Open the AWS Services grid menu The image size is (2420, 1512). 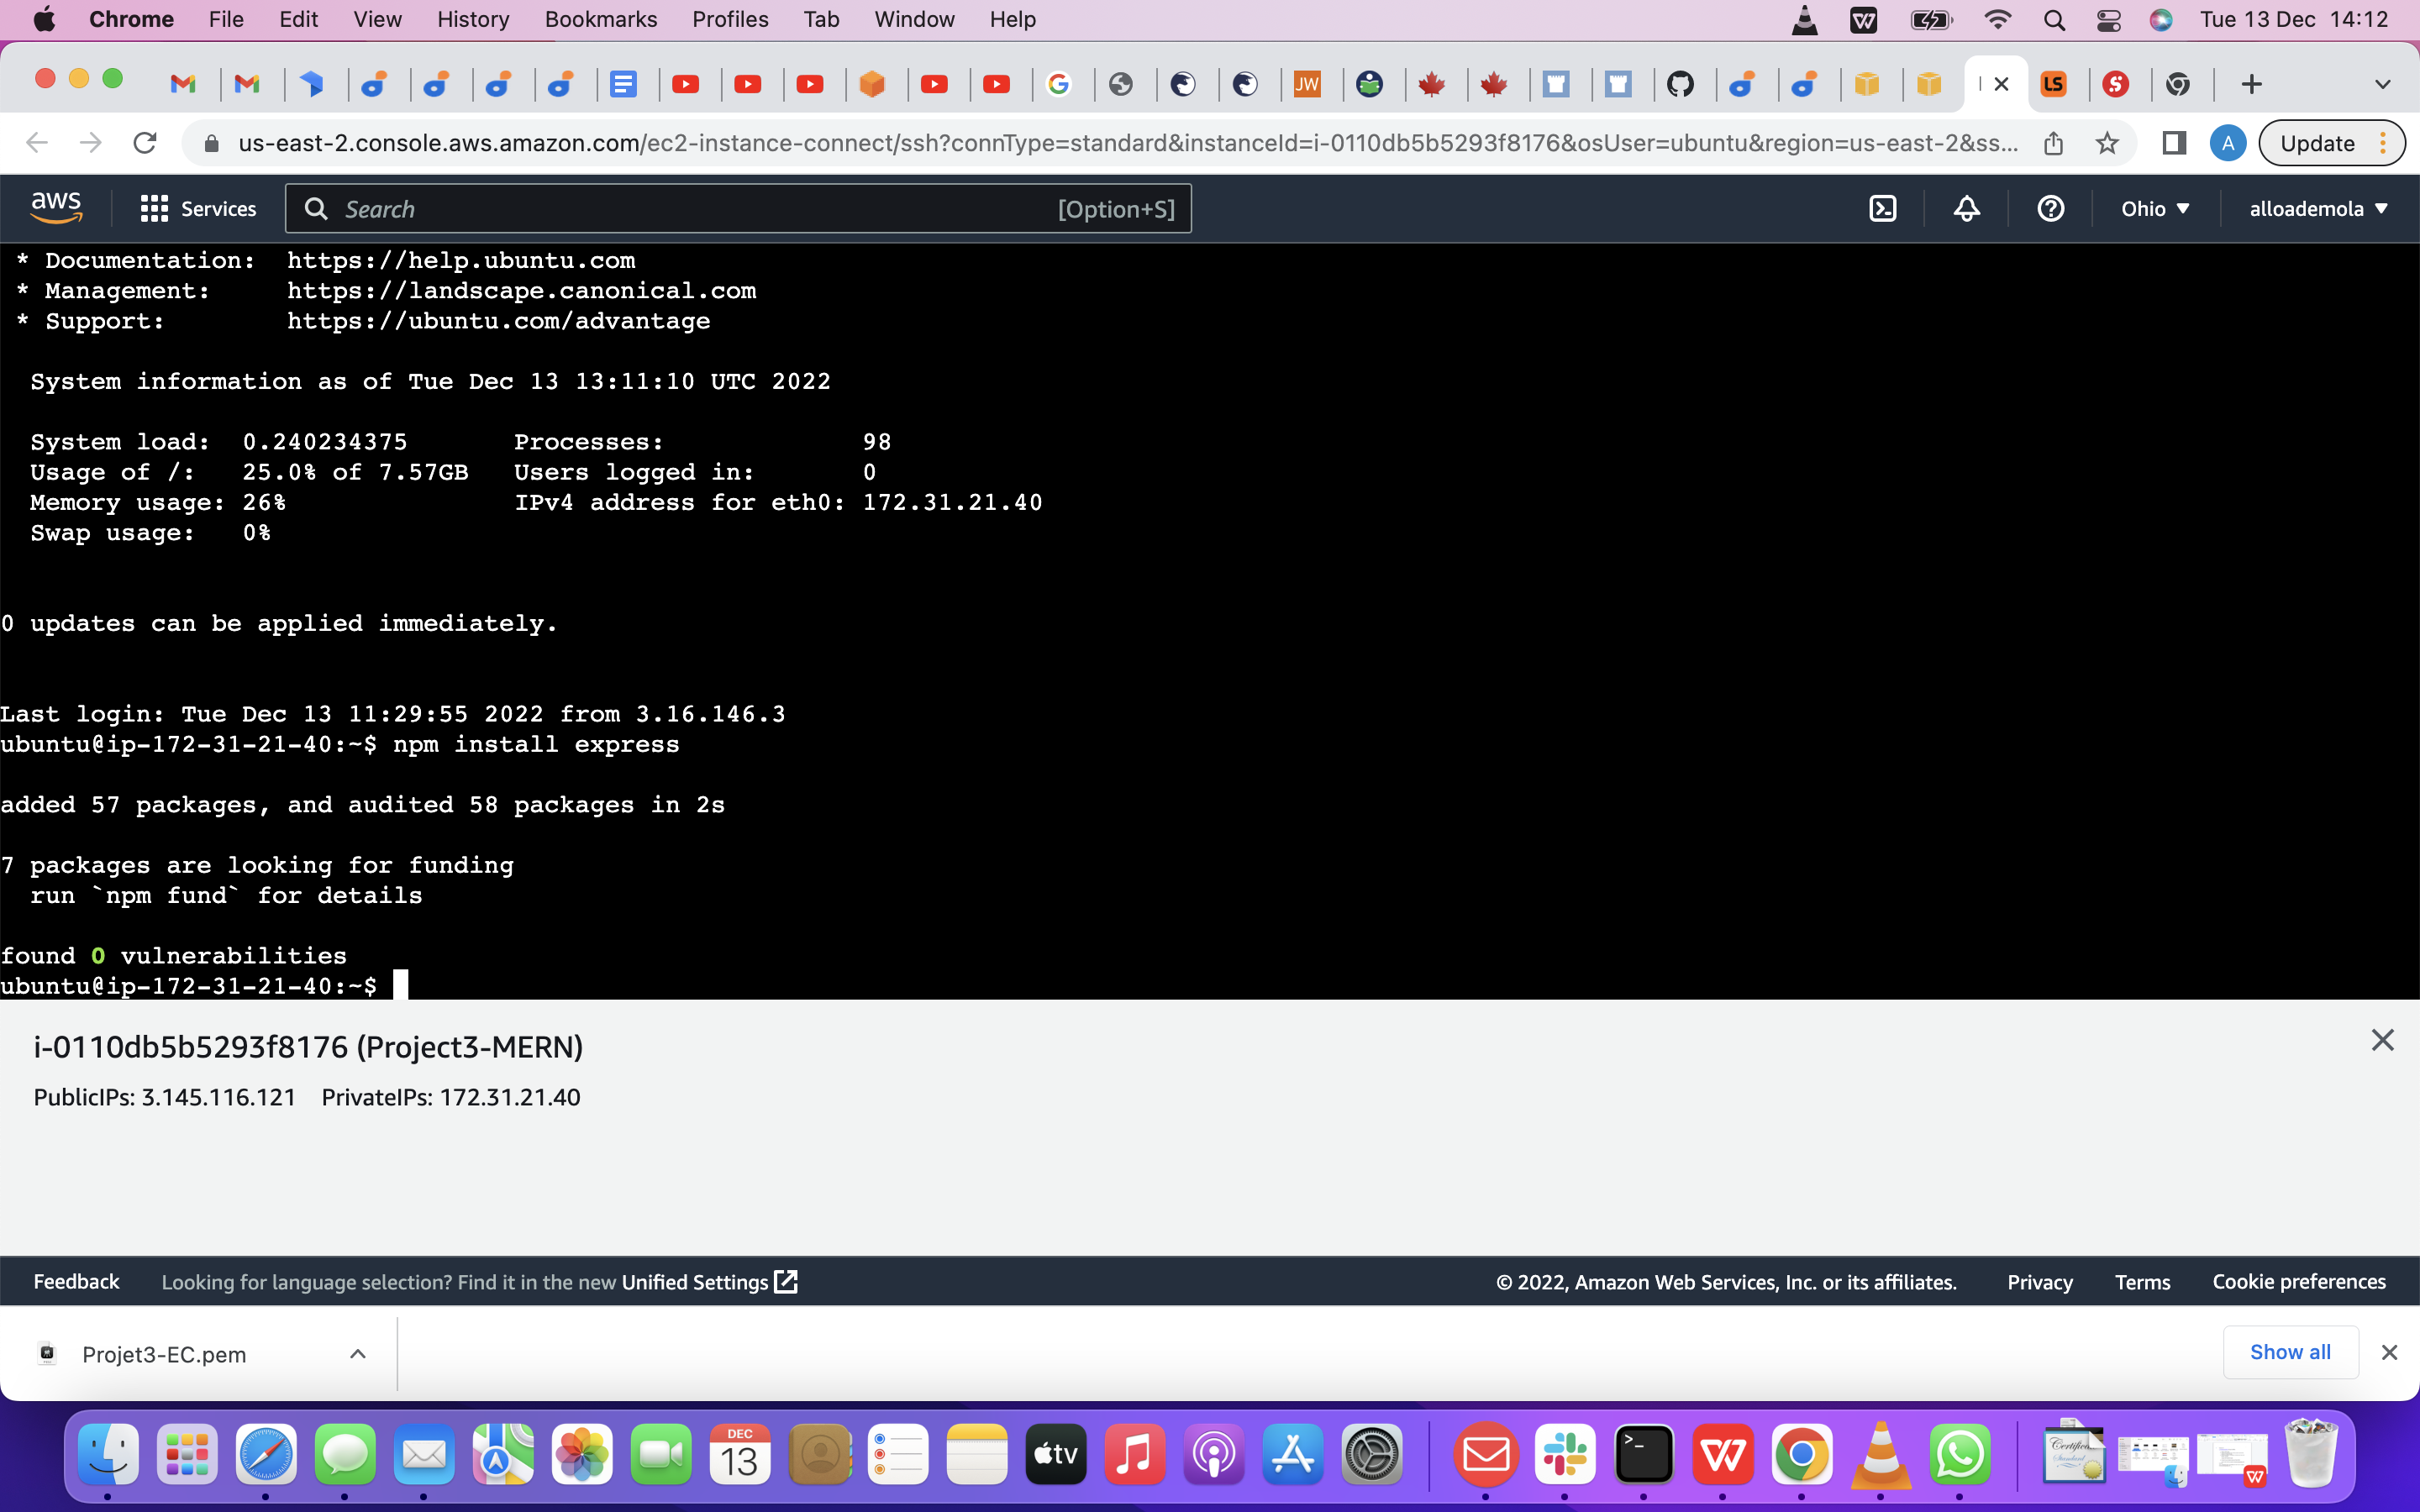tap(152, 208)
